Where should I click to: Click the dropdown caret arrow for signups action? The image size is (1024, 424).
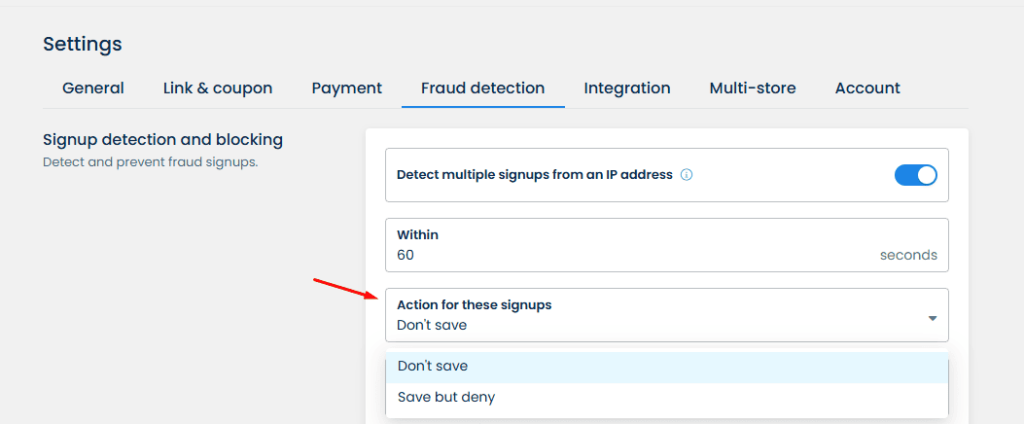[932, 318]
